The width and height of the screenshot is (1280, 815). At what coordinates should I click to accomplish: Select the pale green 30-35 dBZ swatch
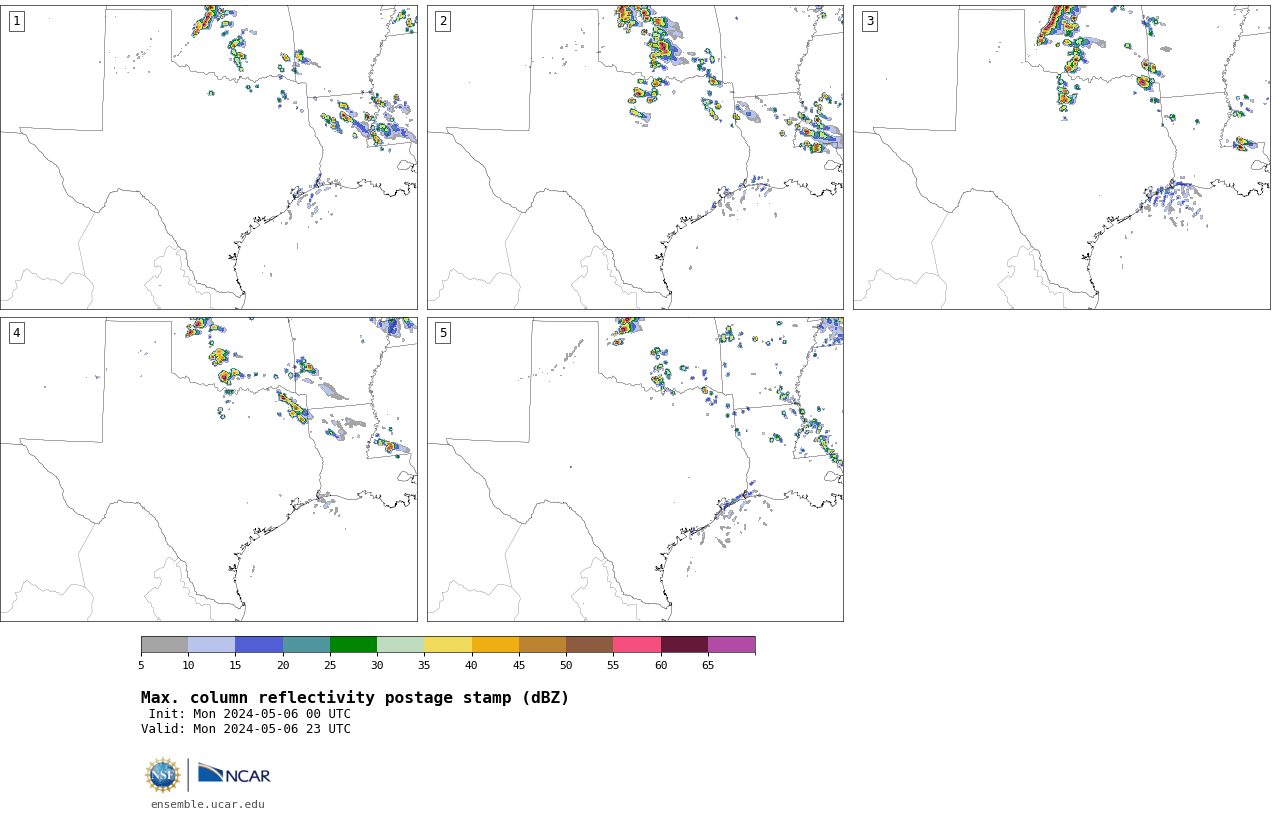[400, 645]
